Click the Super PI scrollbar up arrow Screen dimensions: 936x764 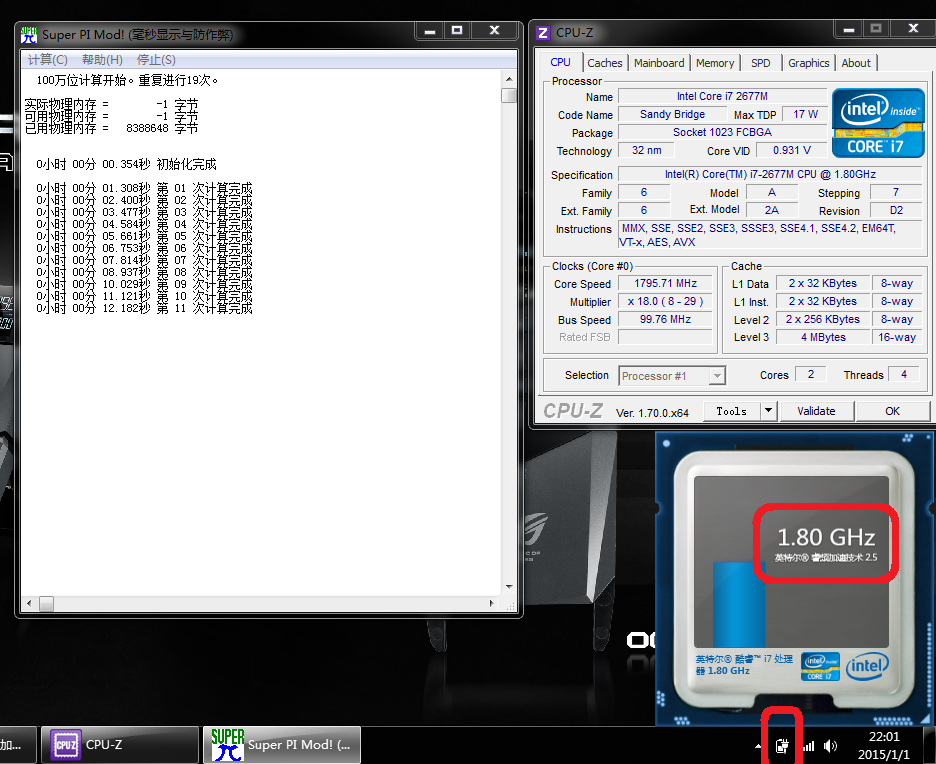(x=509, y=79)
